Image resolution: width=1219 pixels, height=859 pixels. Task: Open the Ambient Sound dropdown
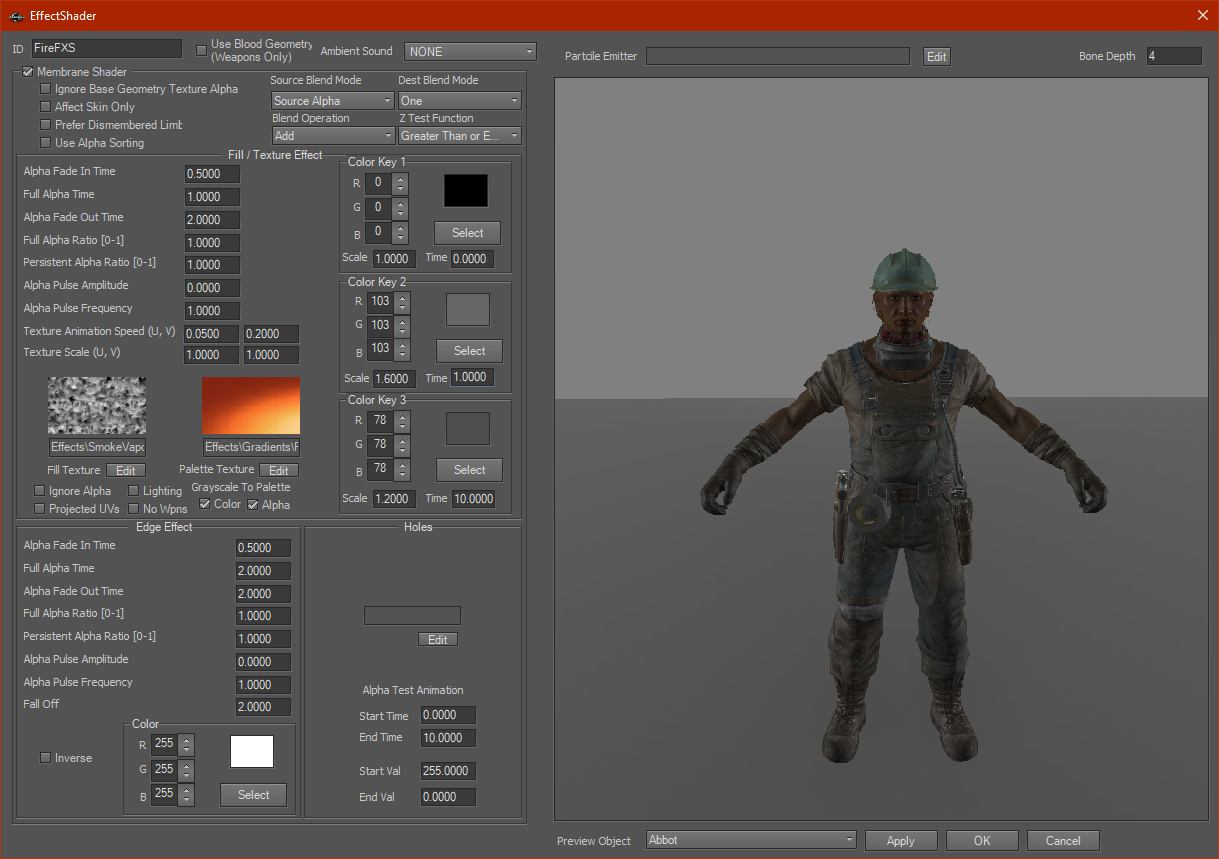[470, 51]
